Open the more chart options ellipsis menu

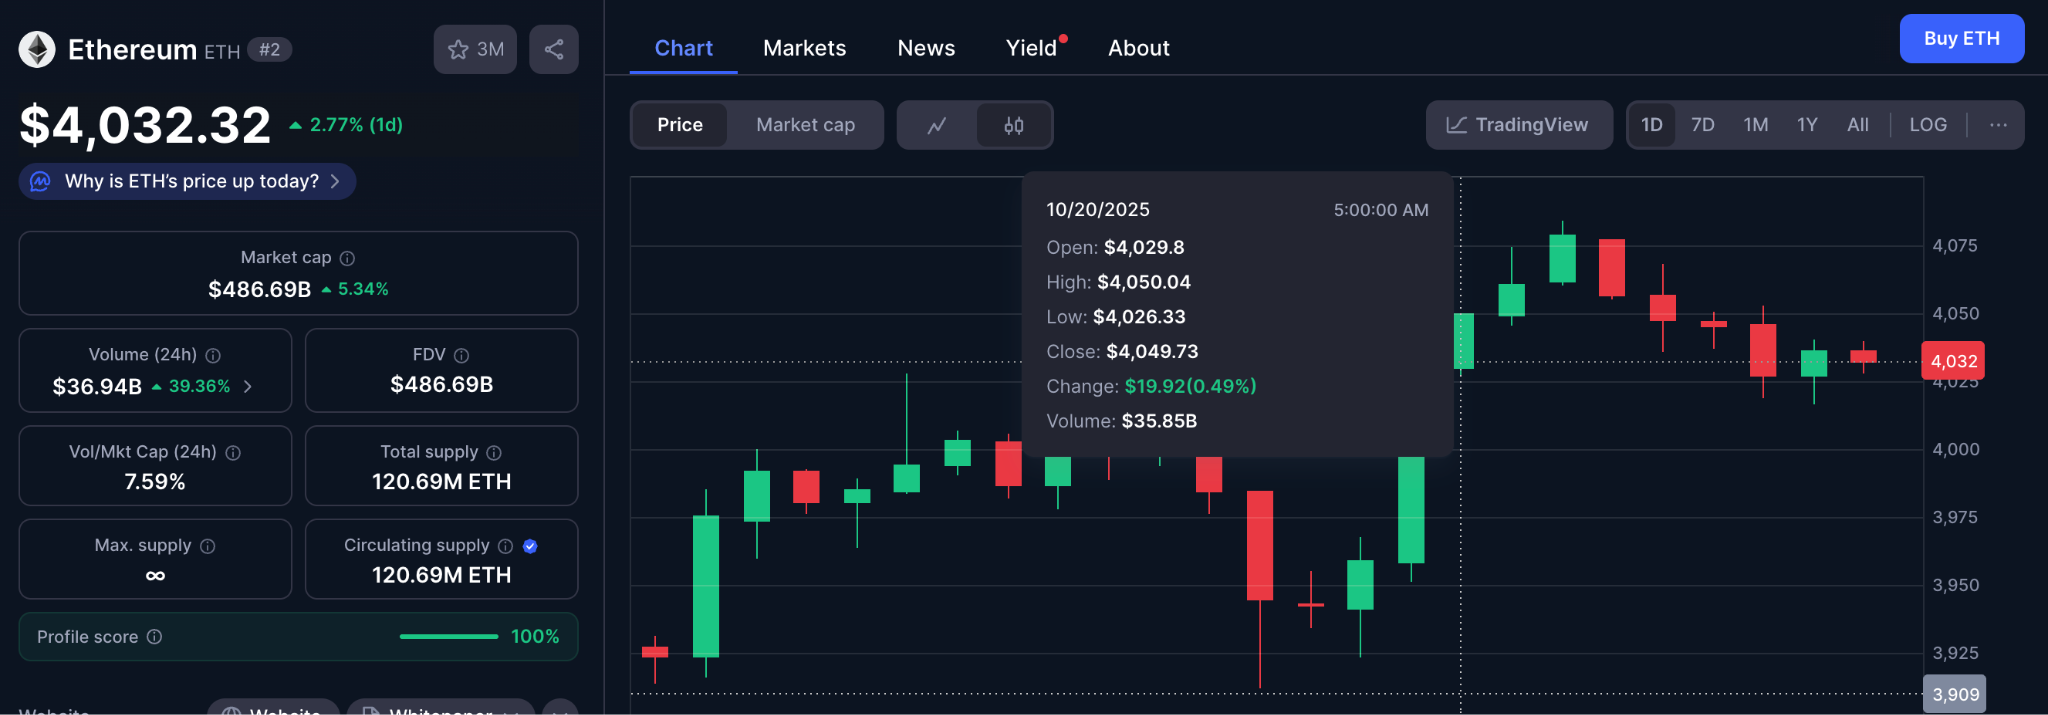(1998, 125)
